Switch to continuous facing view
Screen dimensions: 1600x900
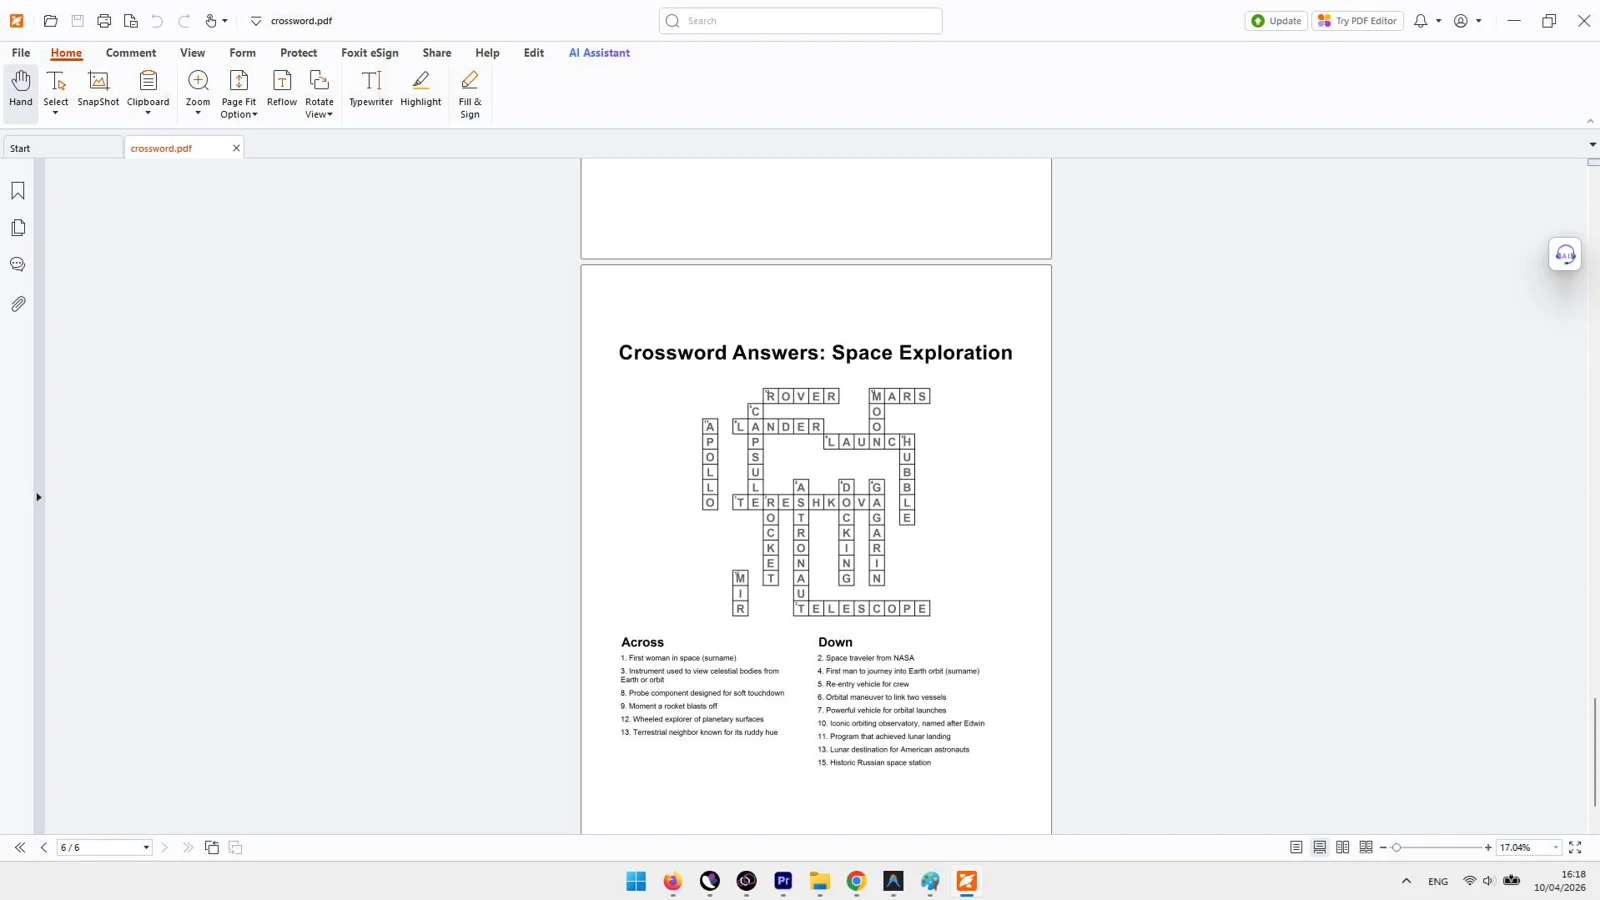pyautogui.click(x=1366, y=848)
